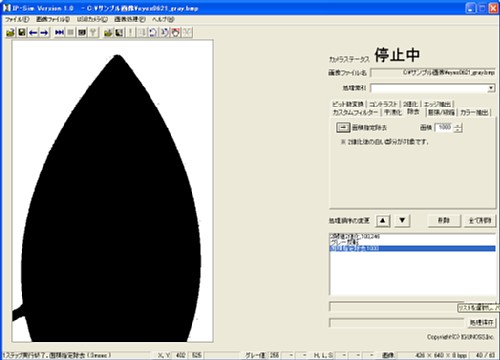Click the grayed Y-shaped antenna toolbar icon
The width and height of the screenshot is (500, 360).
pos(93,32)
